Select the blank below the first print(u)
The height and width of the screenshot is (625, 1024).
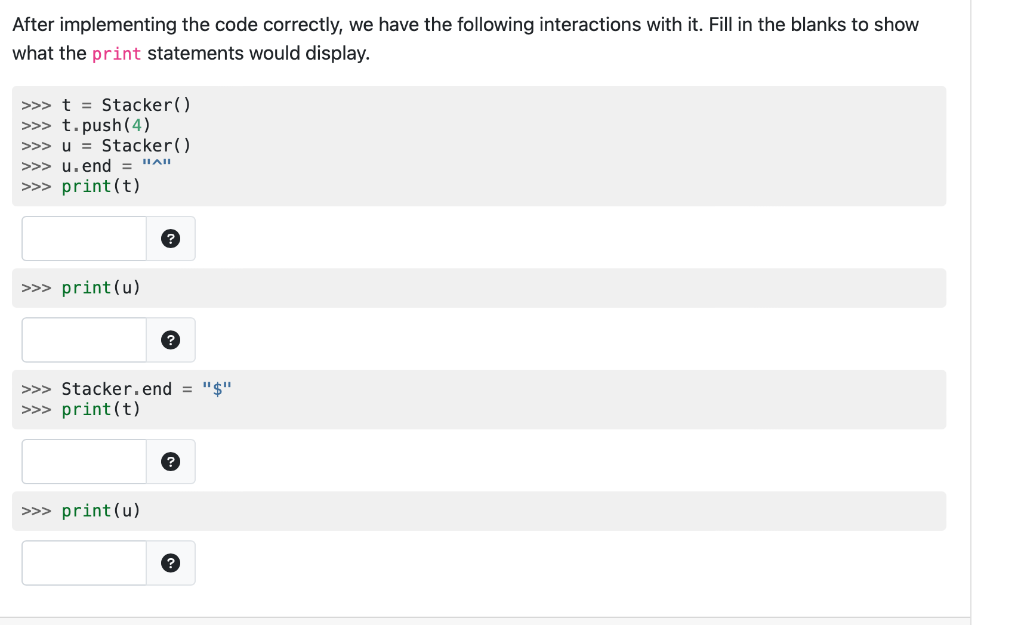coord(84,340)
